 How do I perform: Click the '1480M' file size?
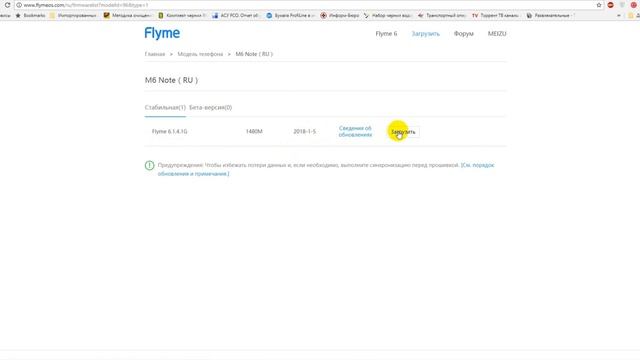point(254,131)
